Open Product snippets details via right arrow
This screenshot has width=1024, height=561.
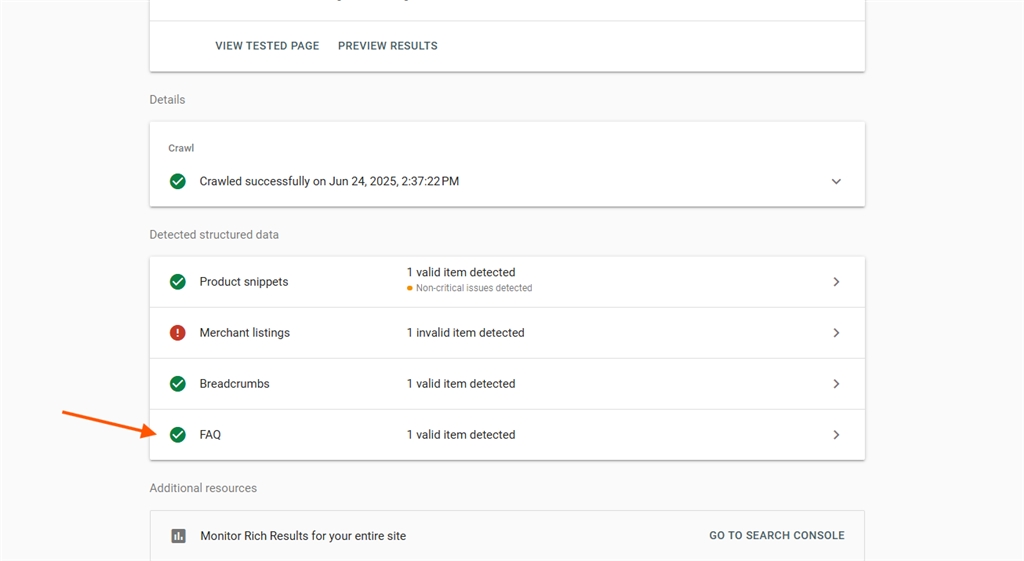pos(836,281)
